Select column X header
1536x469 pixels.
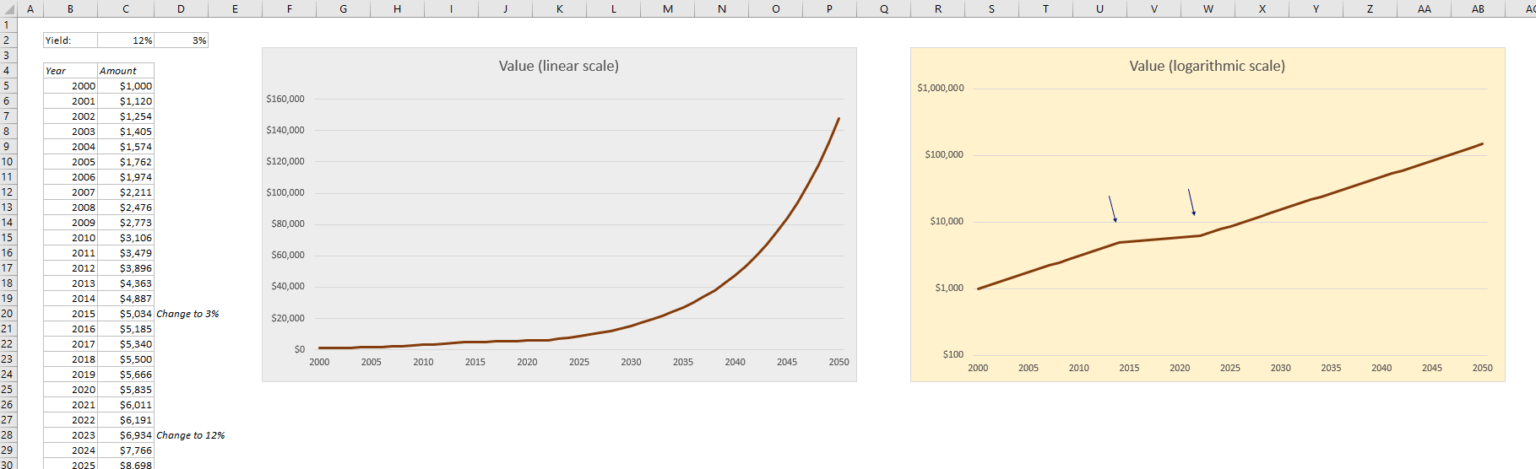click(x=1262, y=8)
